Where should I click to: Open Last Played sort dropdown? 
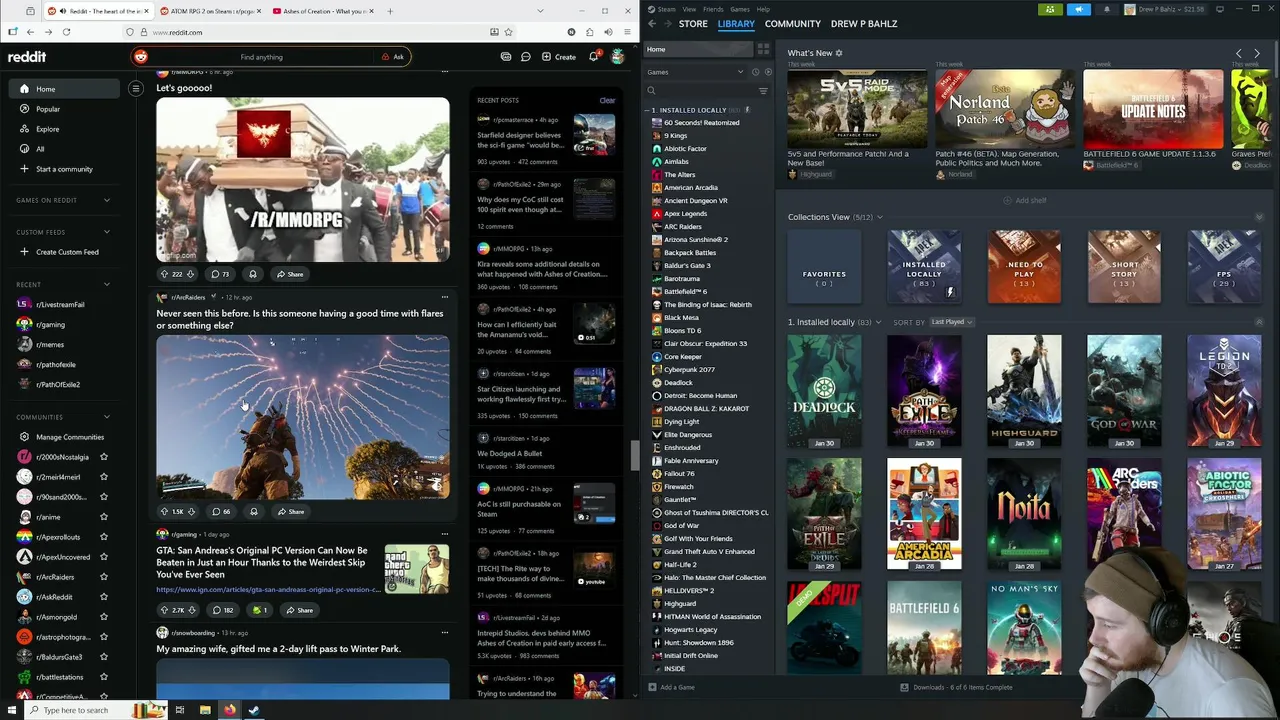click(951, 322)
